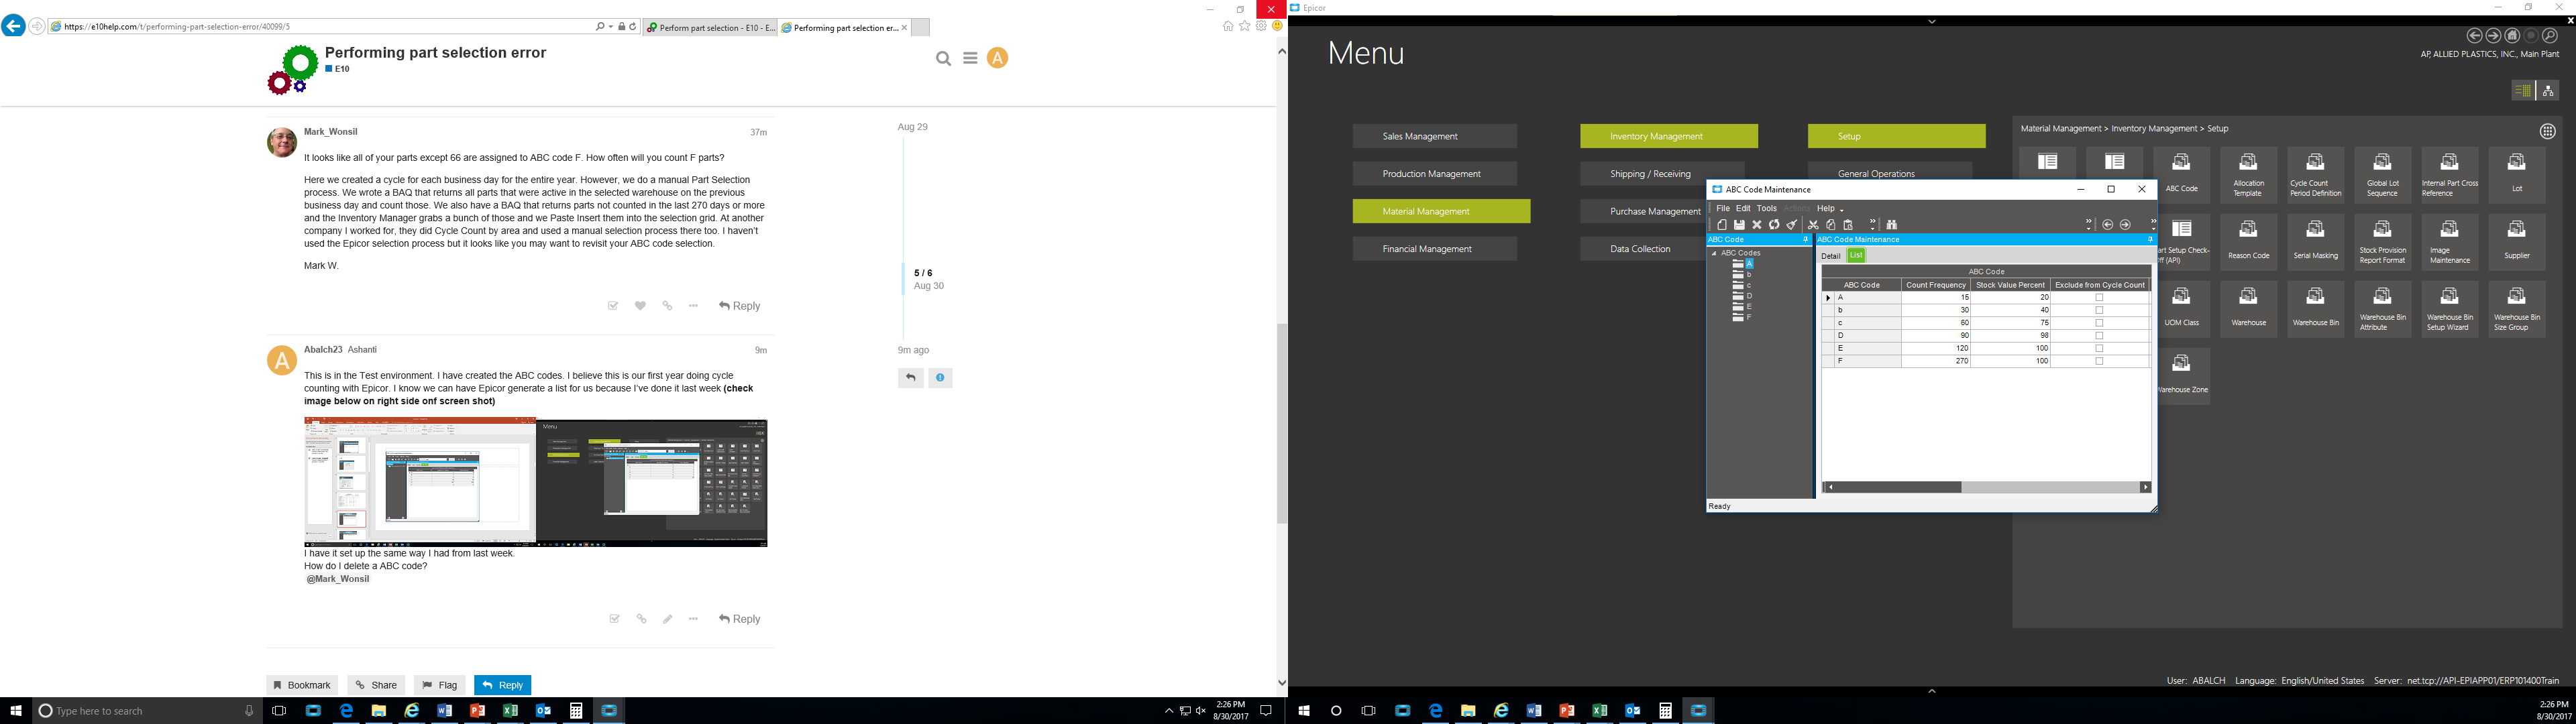Click Delete X icon in ABC Code toolbar

coord(1757,225)
